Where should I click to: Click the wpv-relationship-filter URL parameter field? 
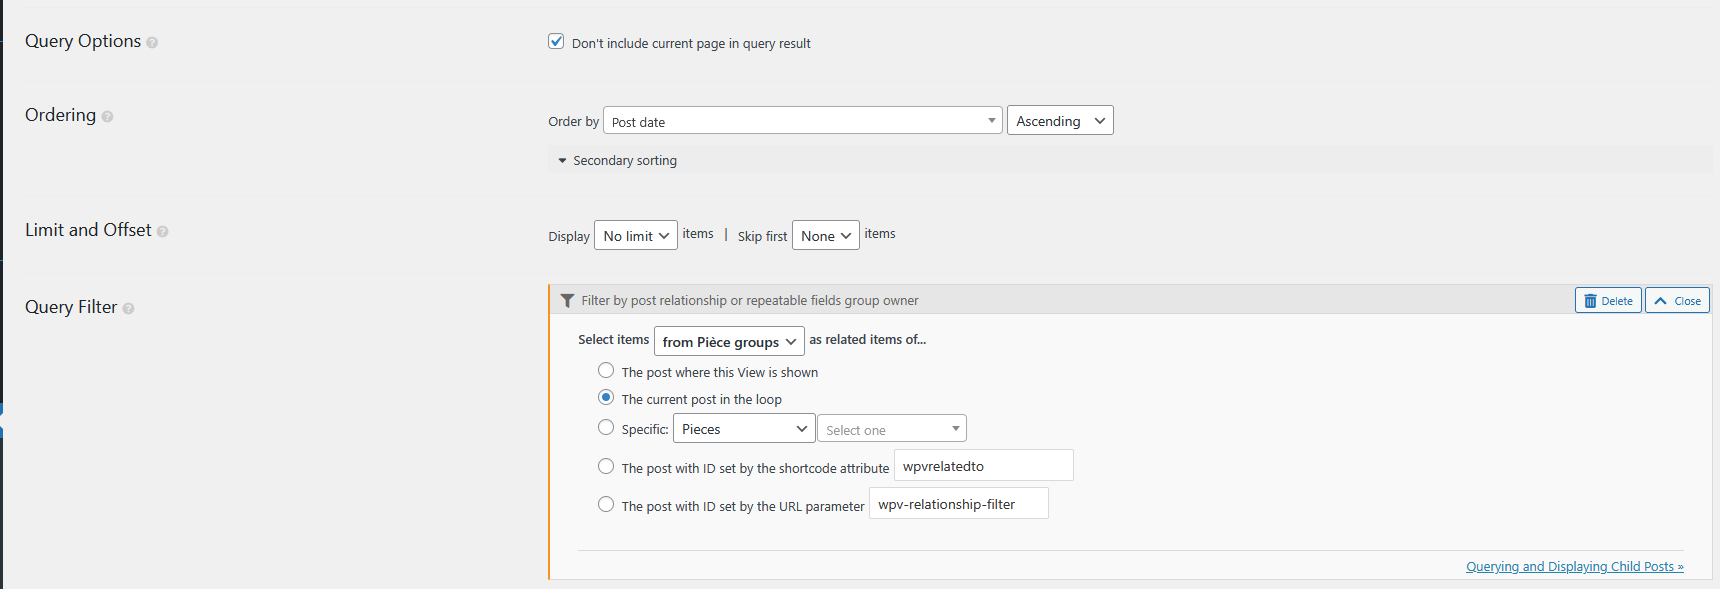(x=959, y=503)
